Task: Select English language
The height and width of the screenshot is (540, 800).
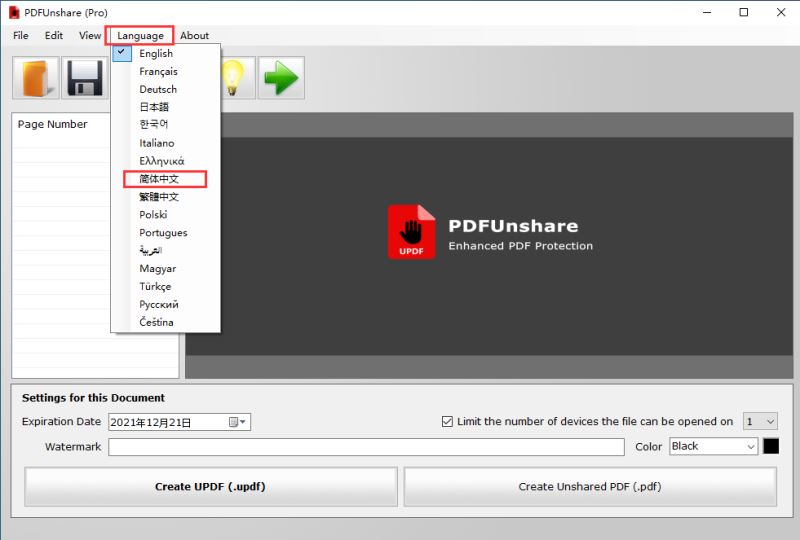Action: (x=166, y=54)
